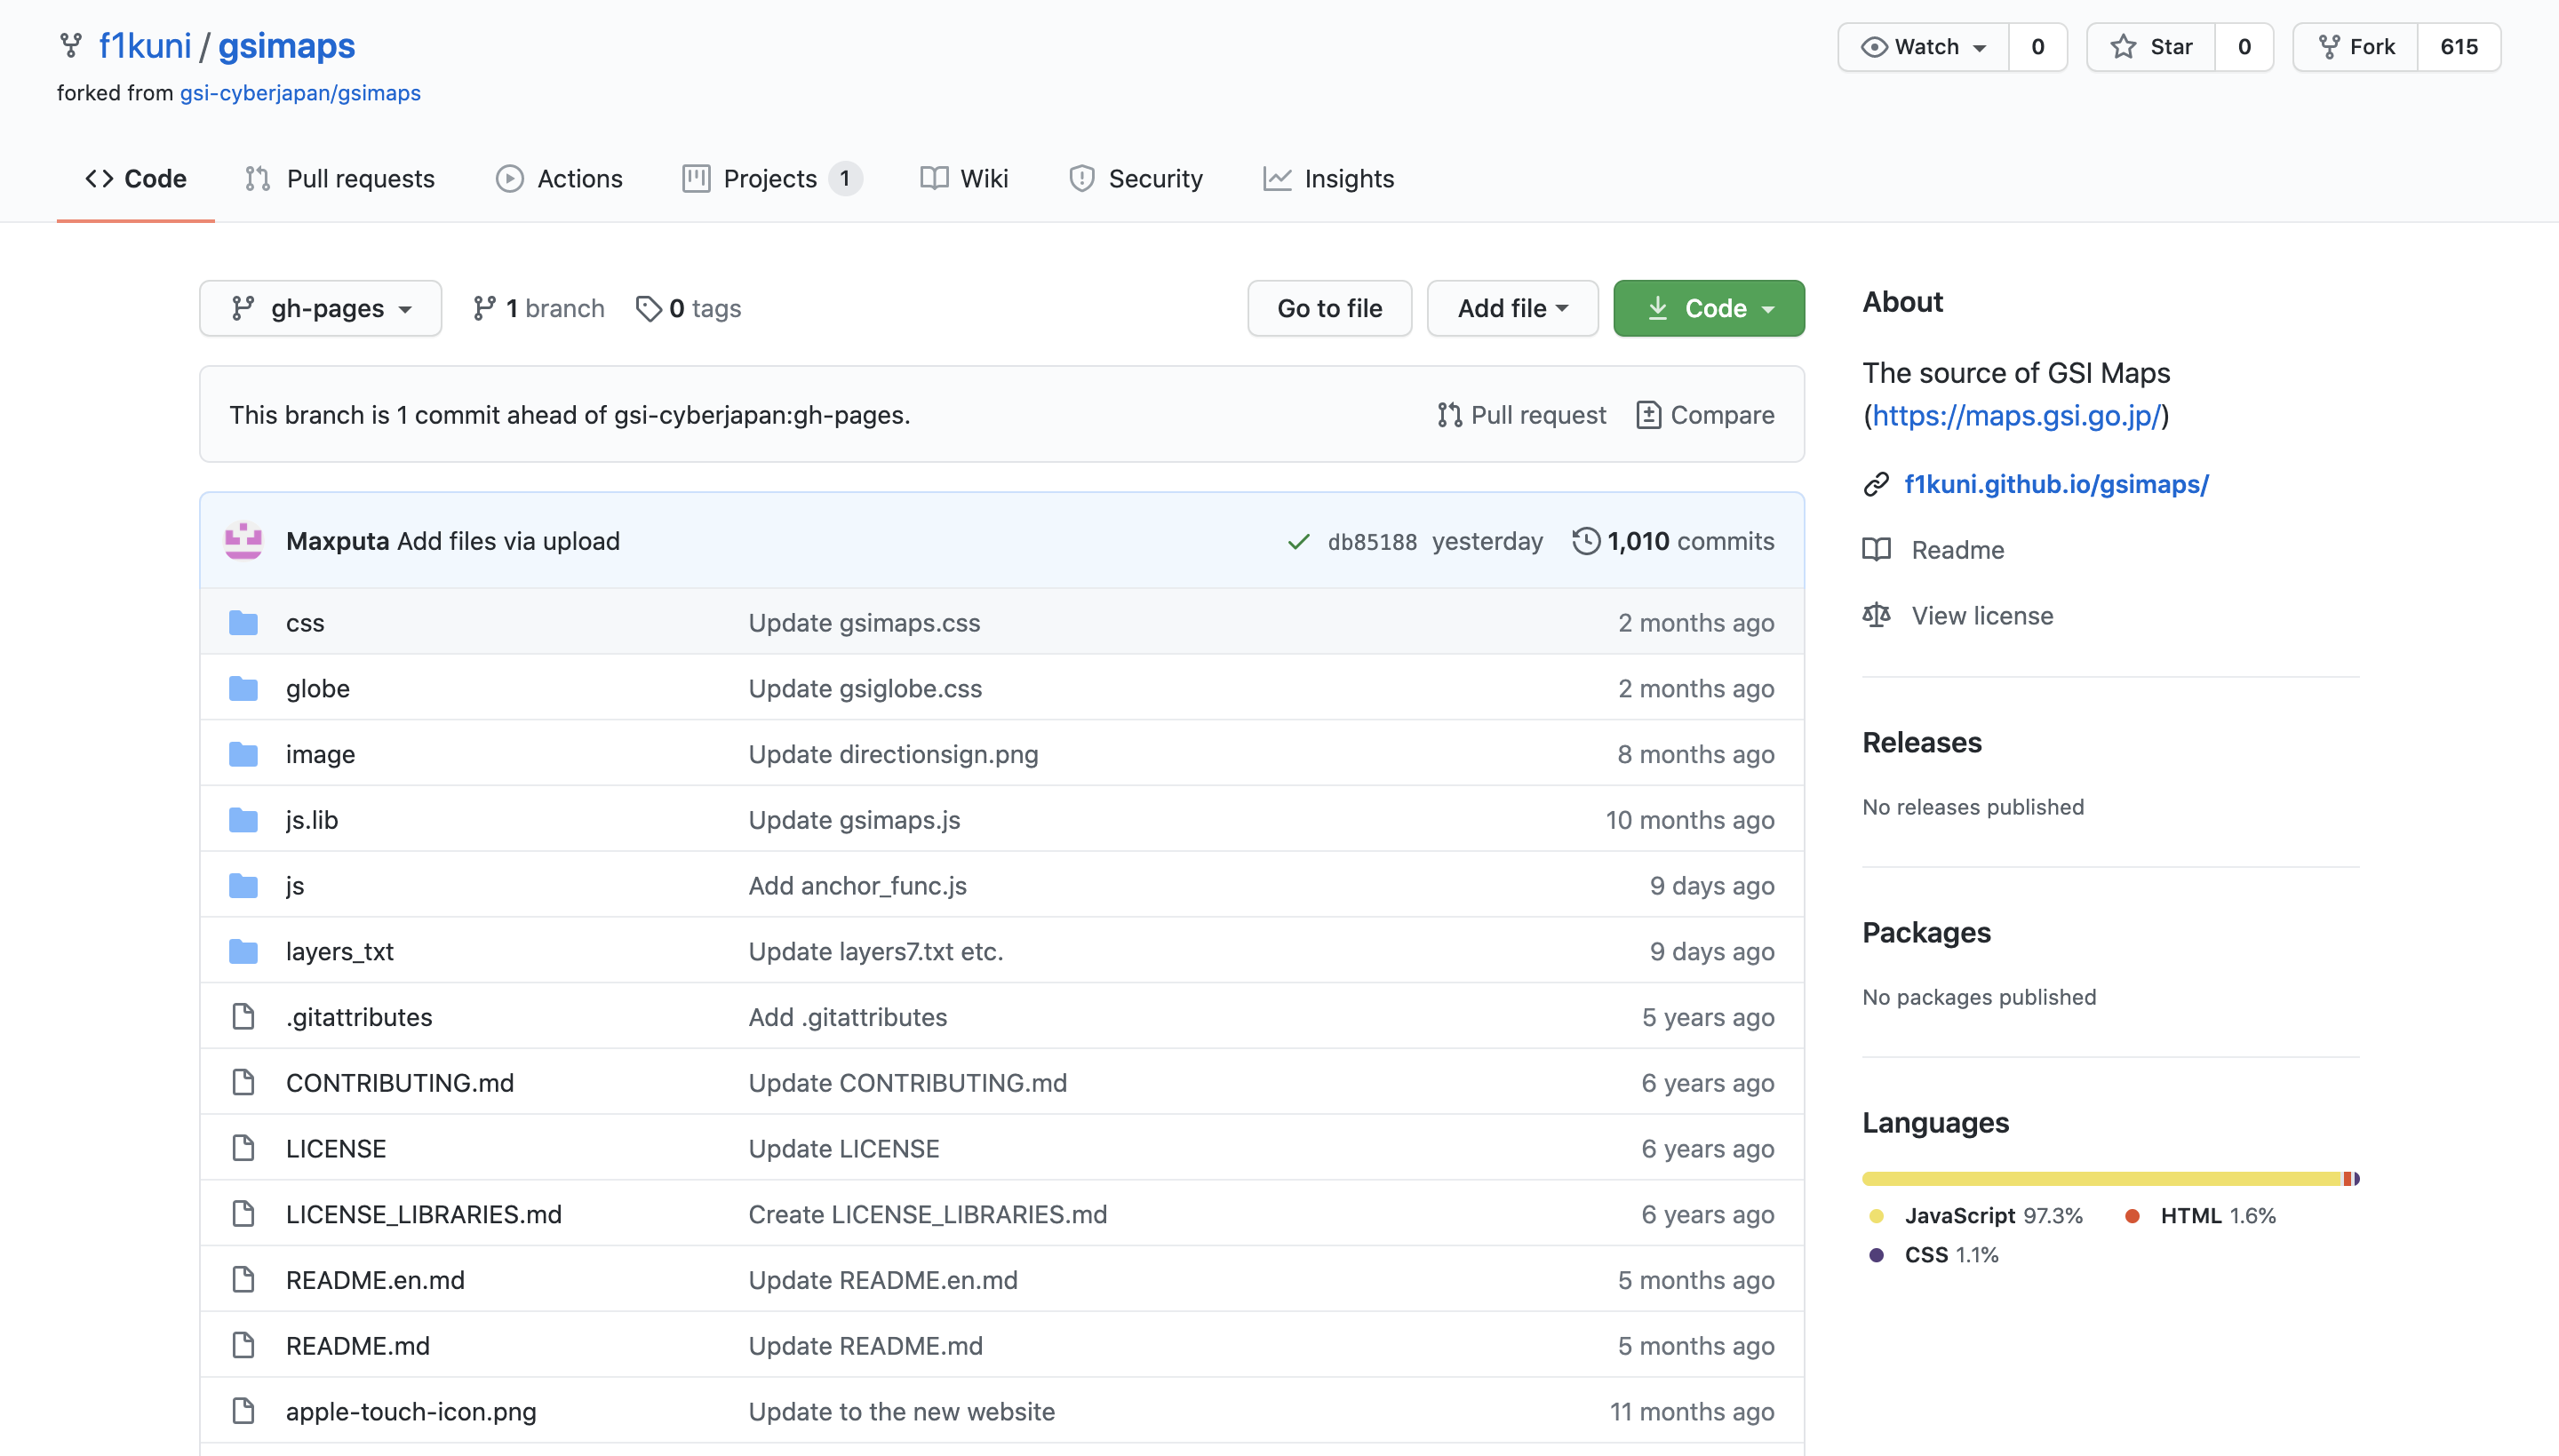This screenshot has height=1456, width=2559.
Task: Click the Readme book icon
Action: point(1877,549)
